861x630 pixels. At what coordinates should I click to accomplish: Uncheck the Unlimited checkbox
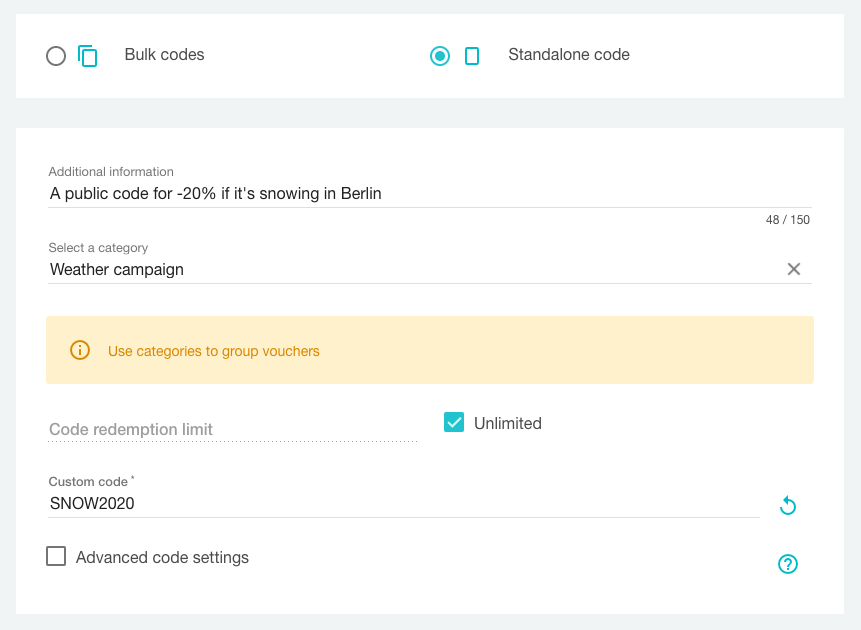point(454,423)
